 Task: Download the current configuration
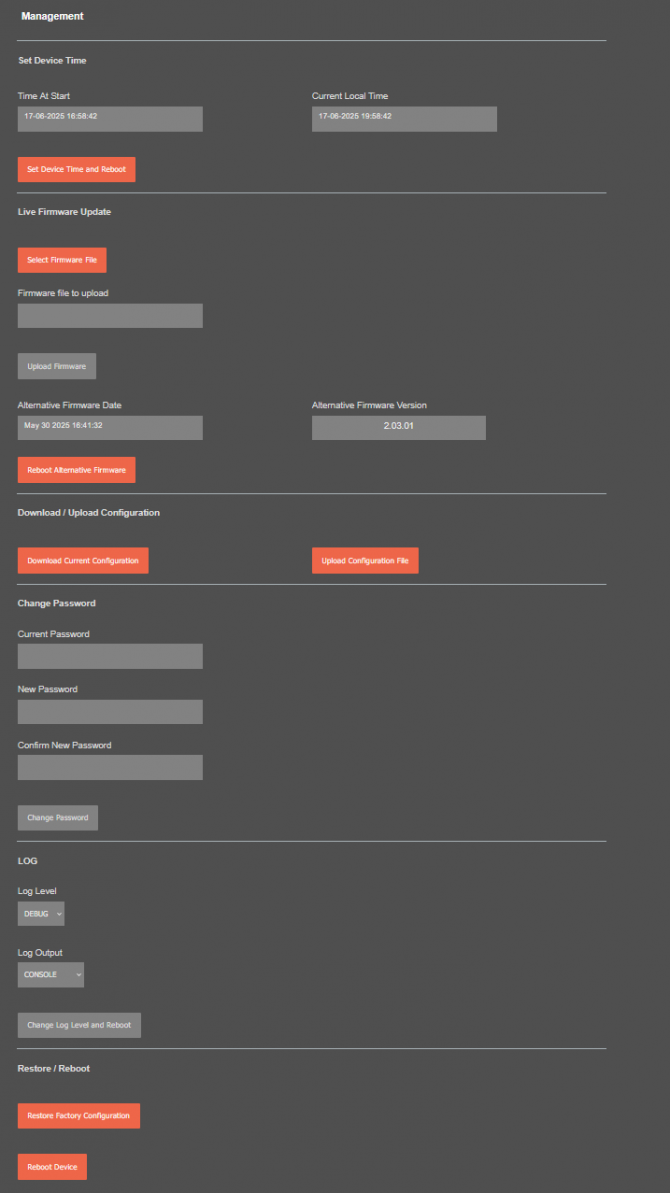83,560
